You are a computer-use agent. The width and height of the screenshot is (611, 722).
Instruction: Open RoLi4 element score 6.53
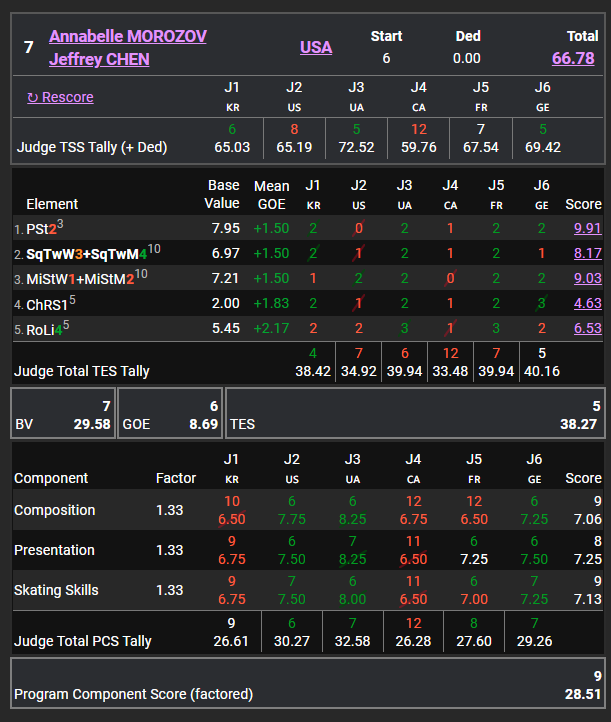[587, 329]
